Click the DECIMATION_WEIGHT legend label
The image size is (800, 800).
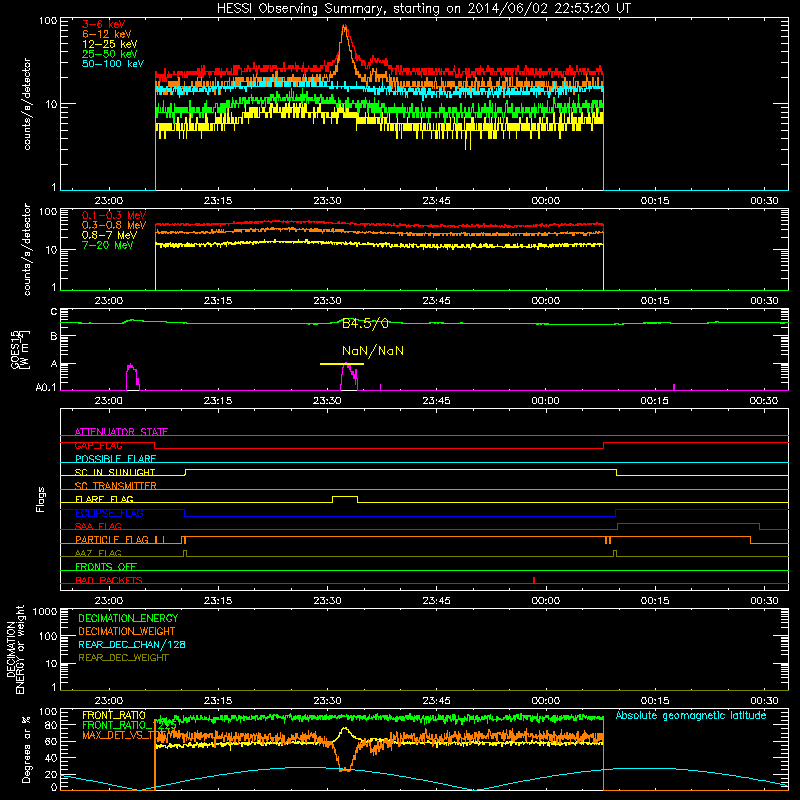click(x=127, y=631)
